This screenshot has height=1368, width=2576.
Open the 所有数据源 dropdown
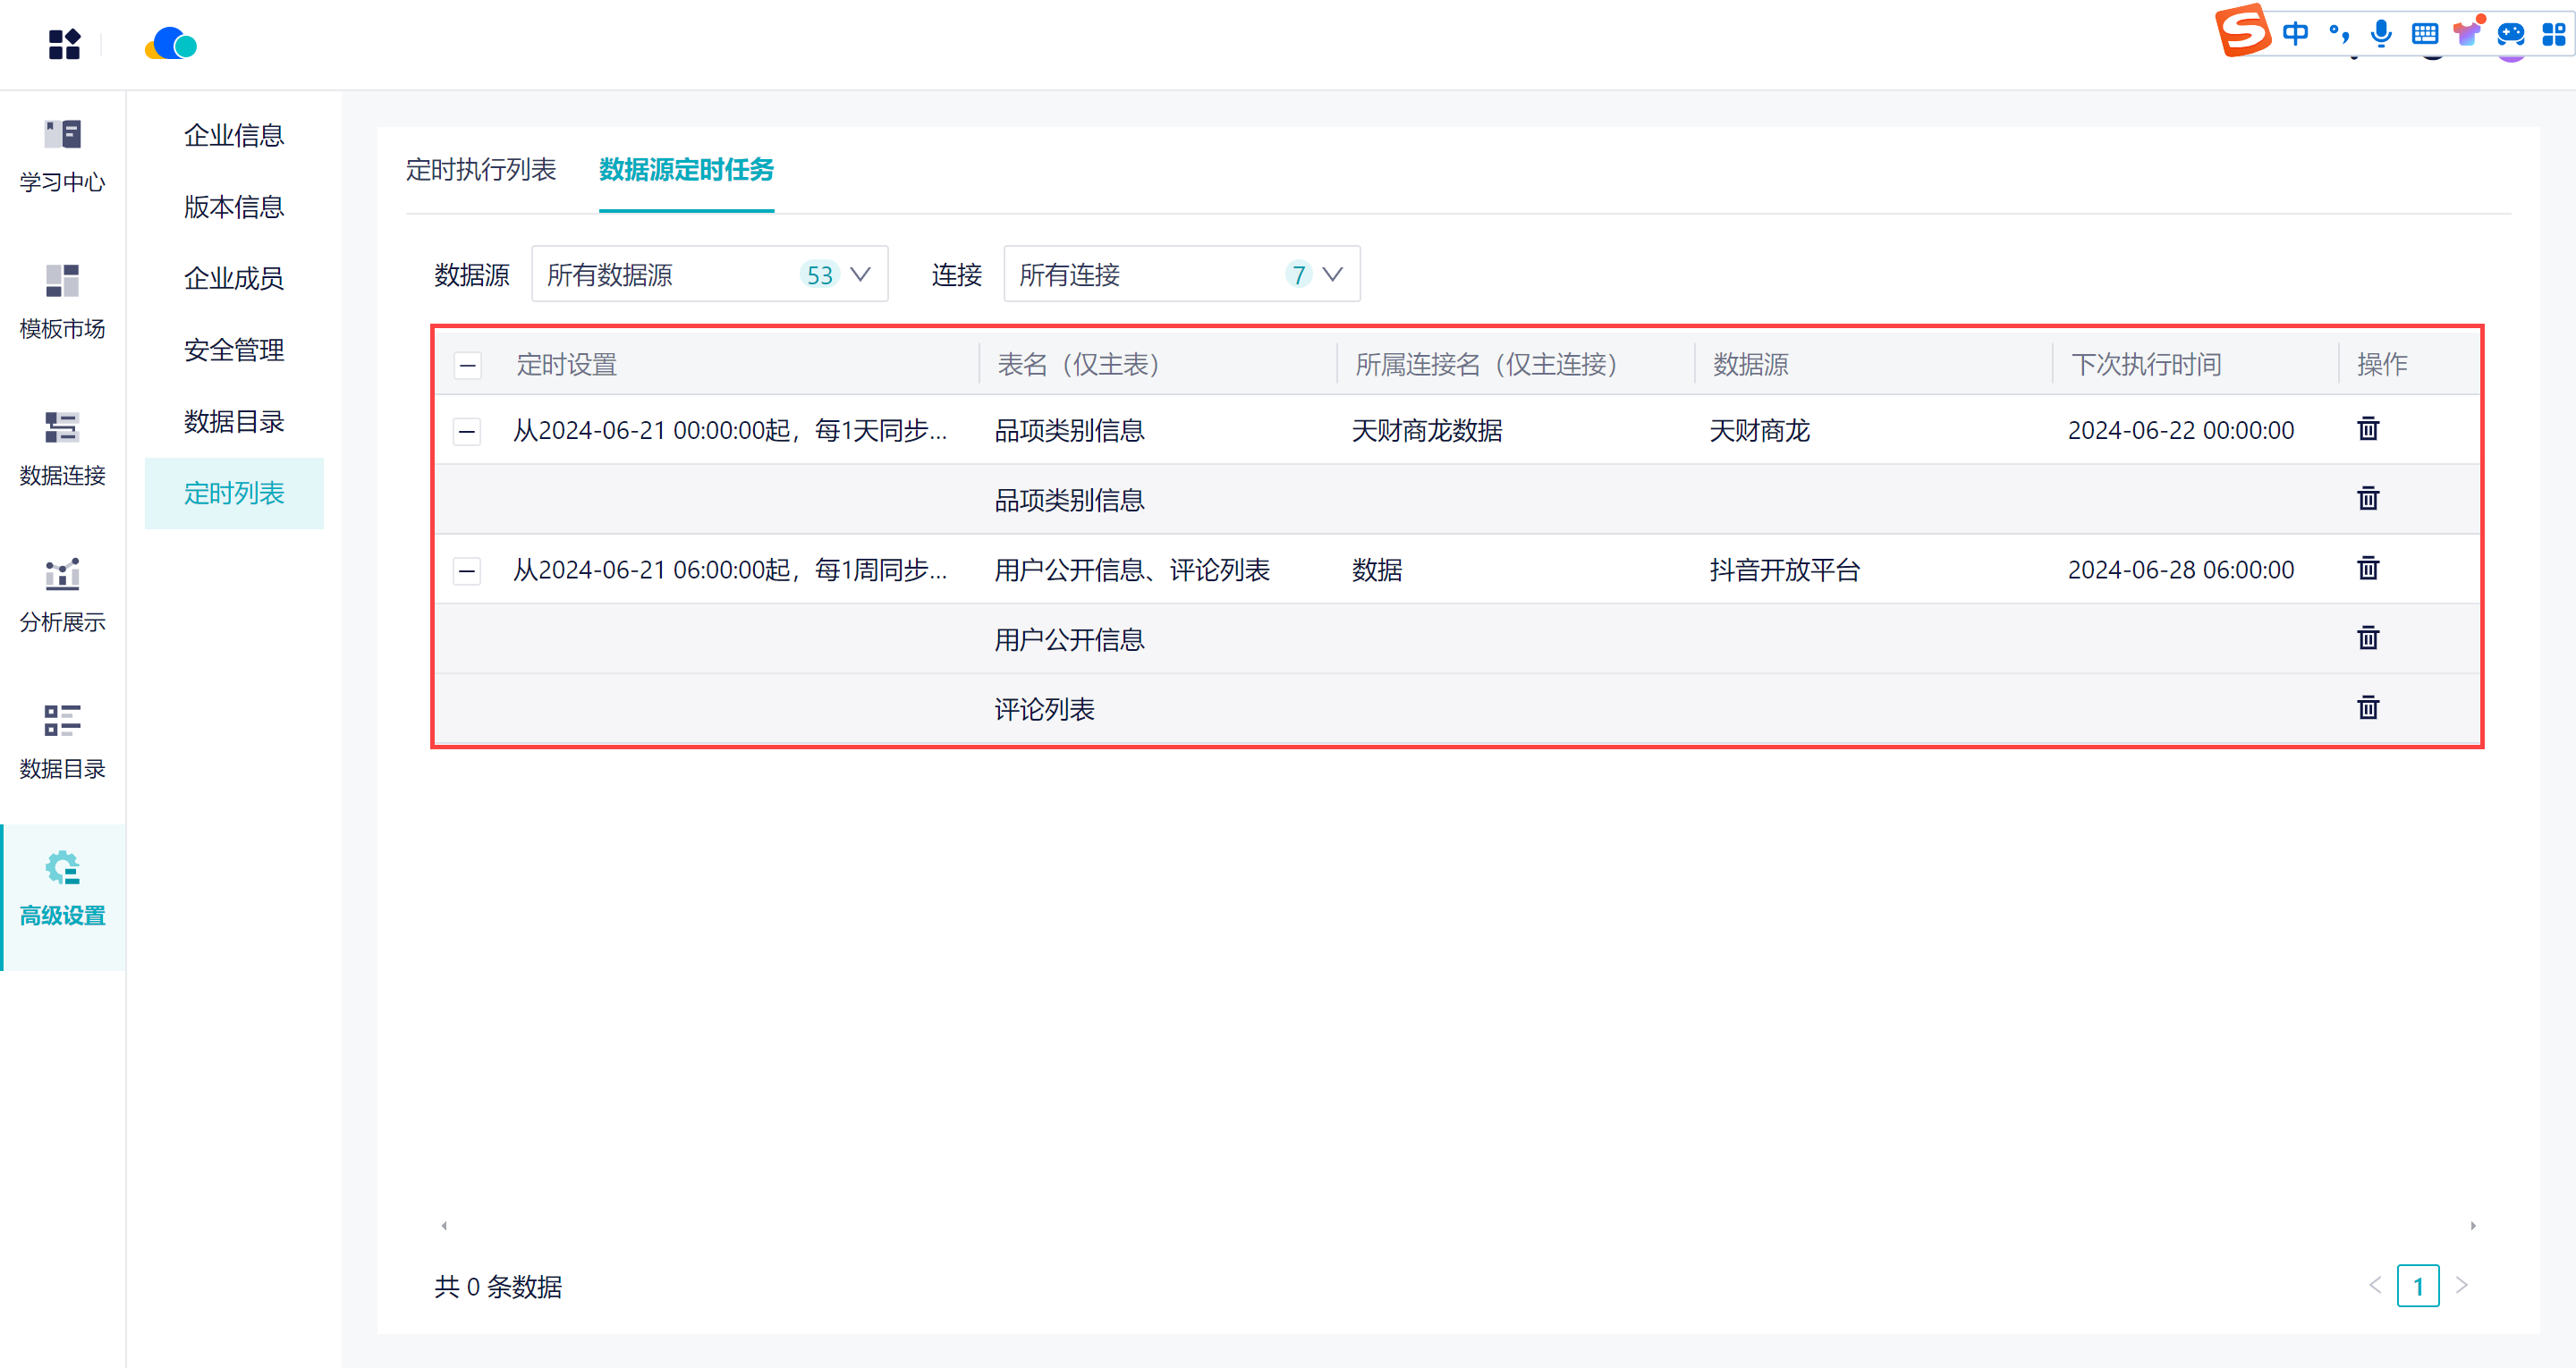[709, 274]
